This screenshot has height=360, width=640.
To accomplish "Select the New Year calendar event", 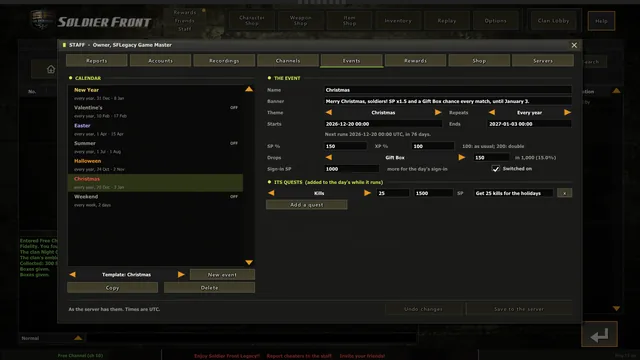I will point(155,94).
